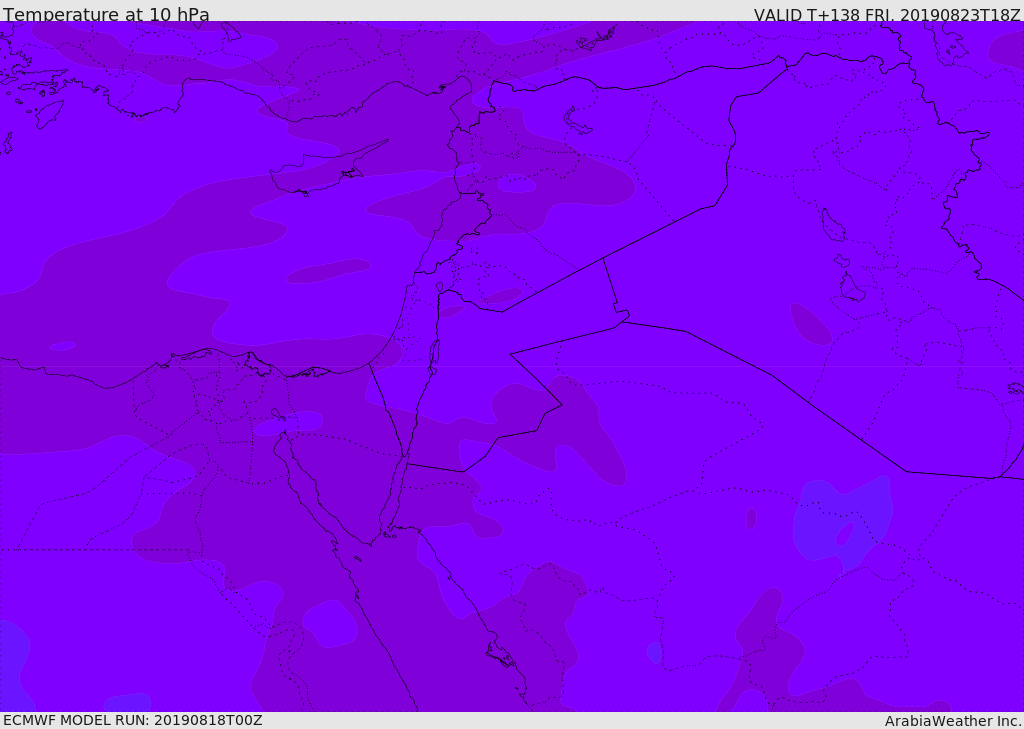Click the 'ArabiaWeather Inc.' credit text
Viewport: 1024px width, 729px height.
(x=954, y=721)
